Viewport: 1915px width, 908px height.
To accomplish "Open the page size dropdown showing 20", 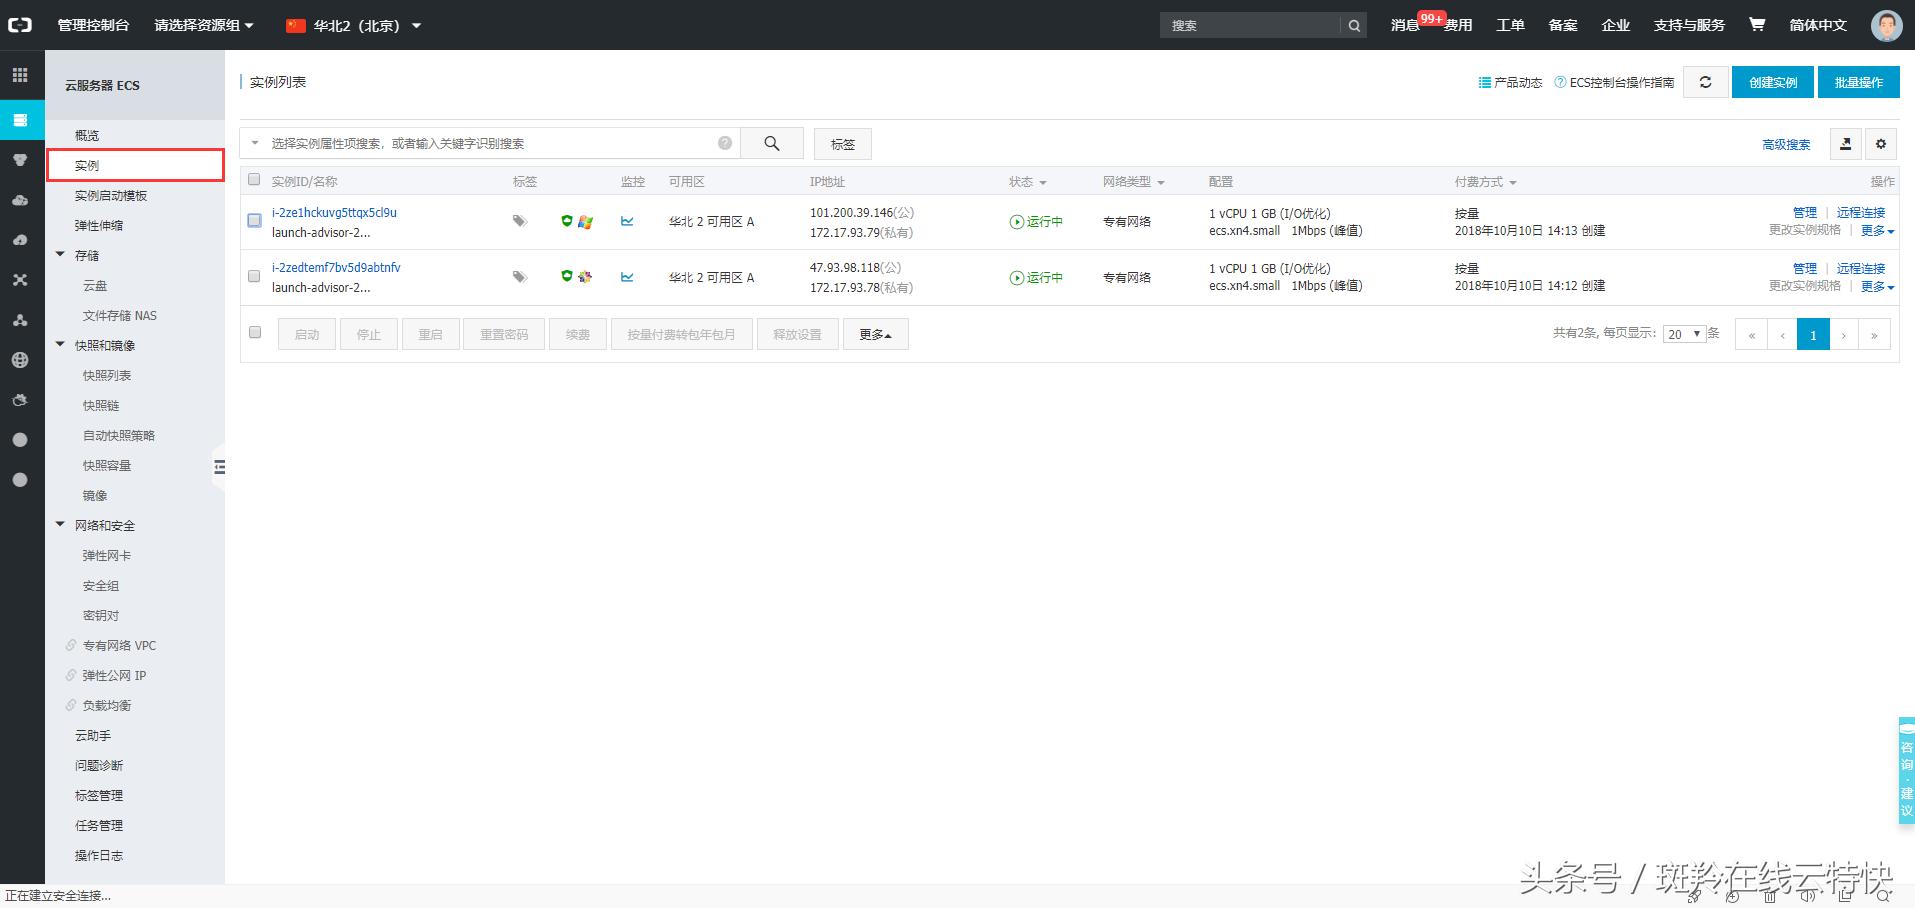I will [x=1683, y=334].
